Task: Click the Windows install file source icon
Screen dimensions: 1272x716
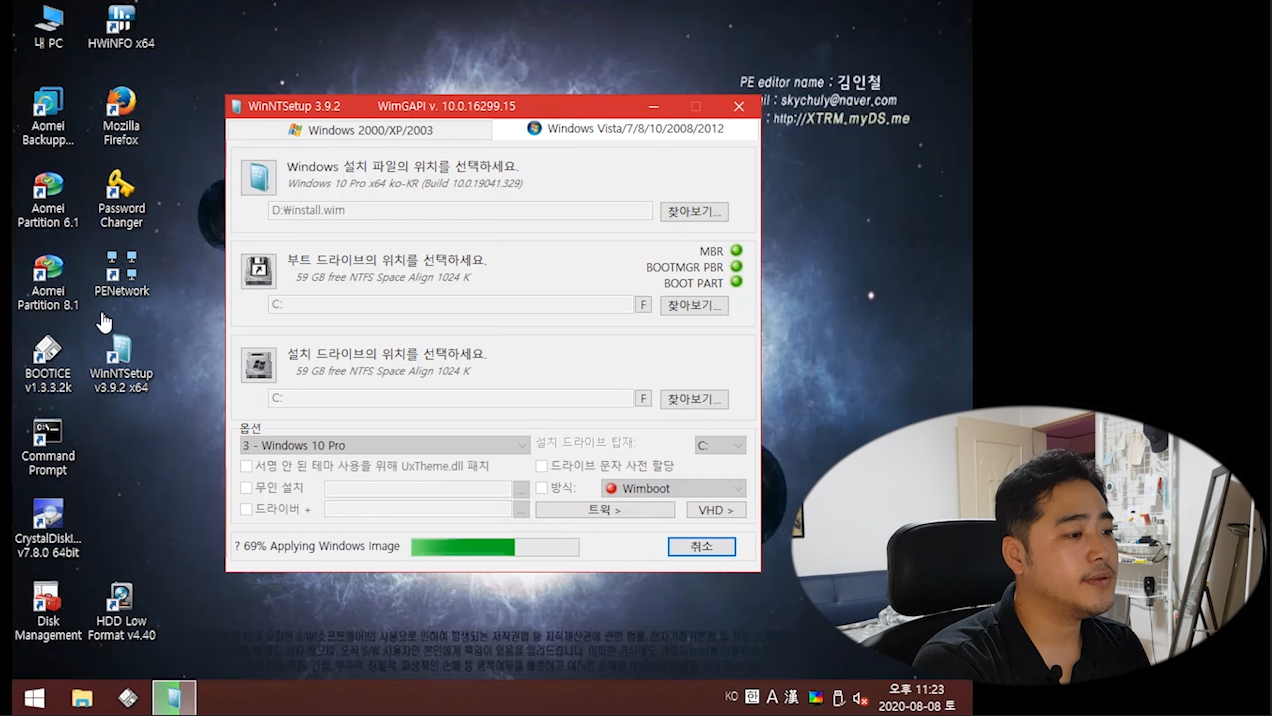Action: [x=259, y=177]
